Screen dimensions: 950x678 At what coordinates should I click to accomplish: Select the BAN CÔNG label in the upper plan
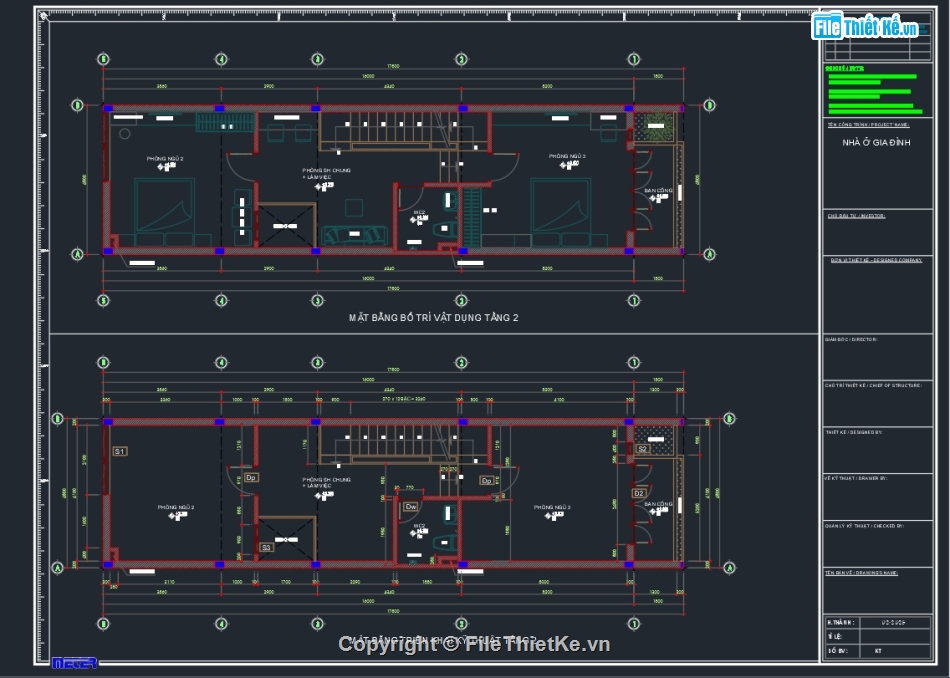pyautogui.click(x=657, y=190)
